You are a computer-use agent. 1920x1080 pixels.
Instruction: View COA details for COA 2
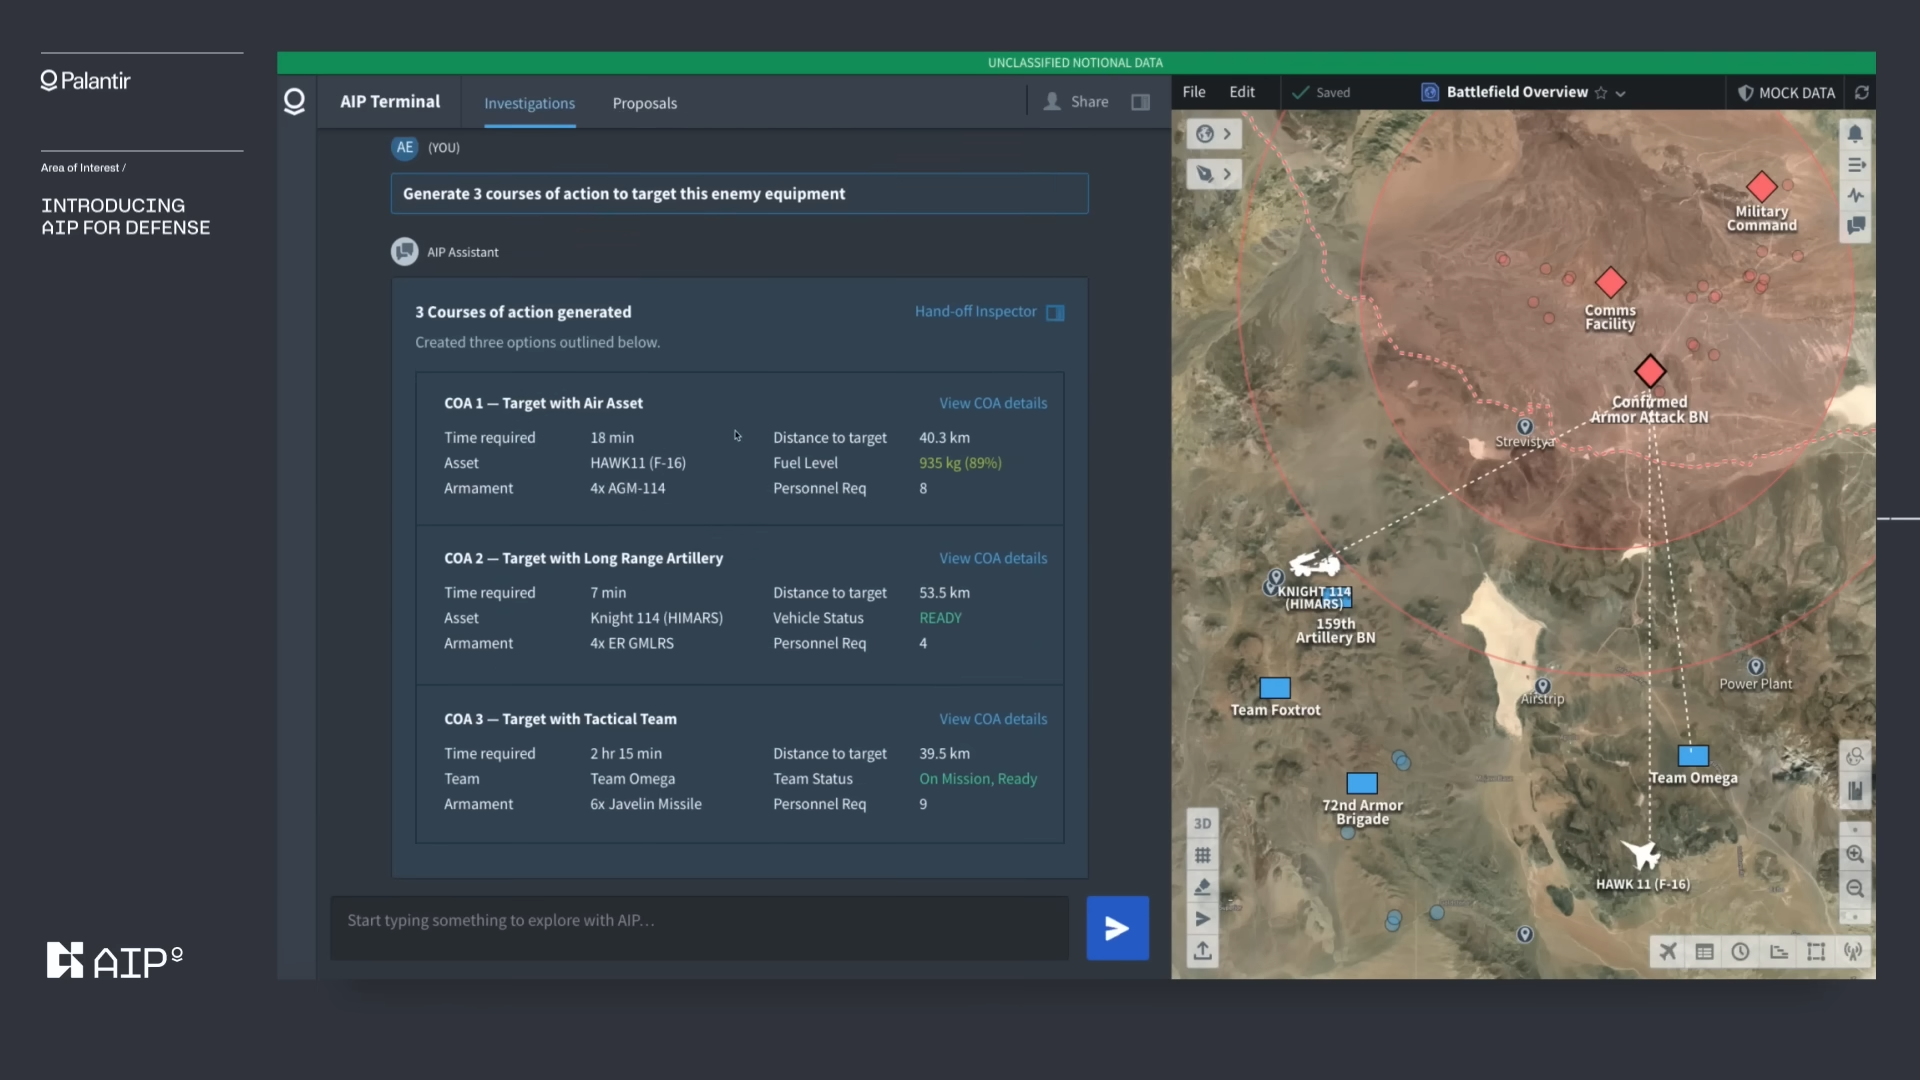pyautogui.click(x=992, y=558)
